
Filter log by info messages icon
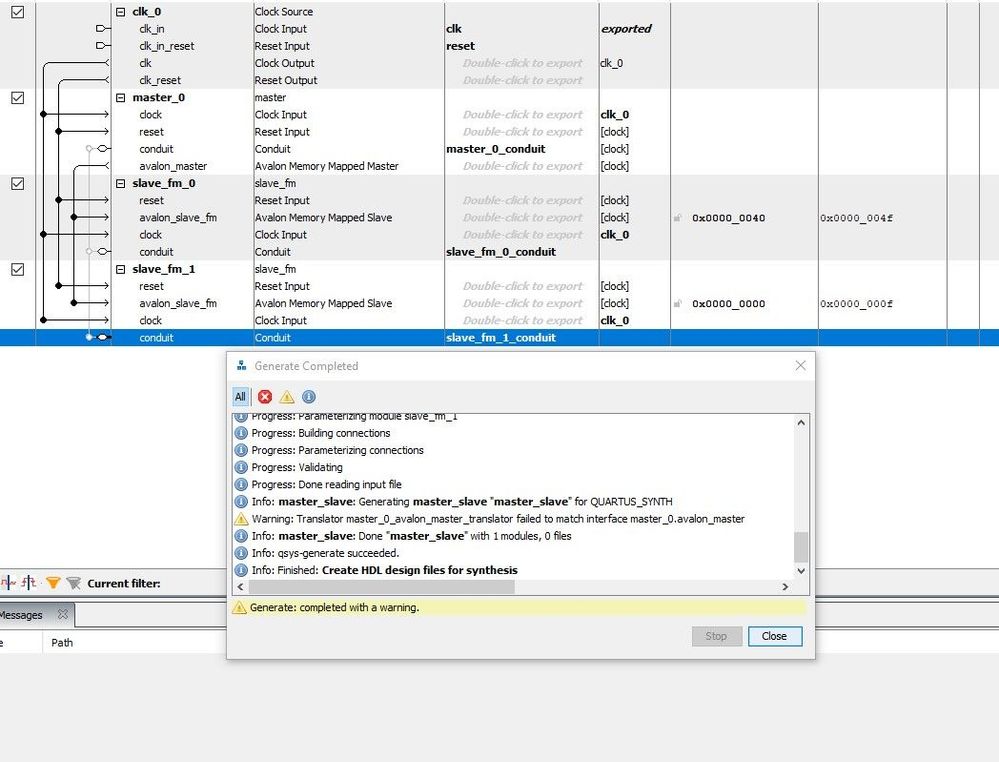(308, 397)
